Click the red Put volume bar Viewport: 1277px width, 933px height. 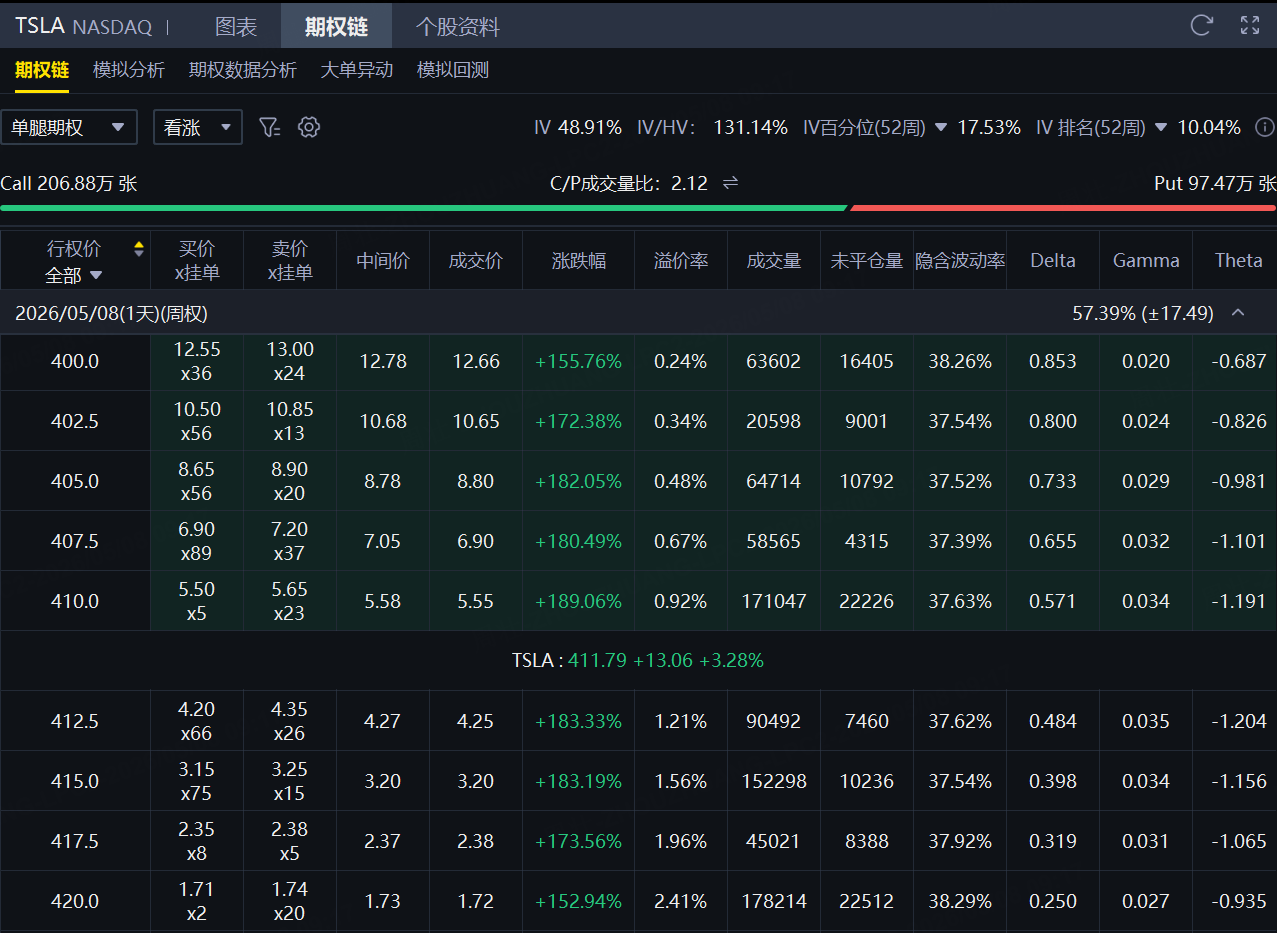(1063, 208)
